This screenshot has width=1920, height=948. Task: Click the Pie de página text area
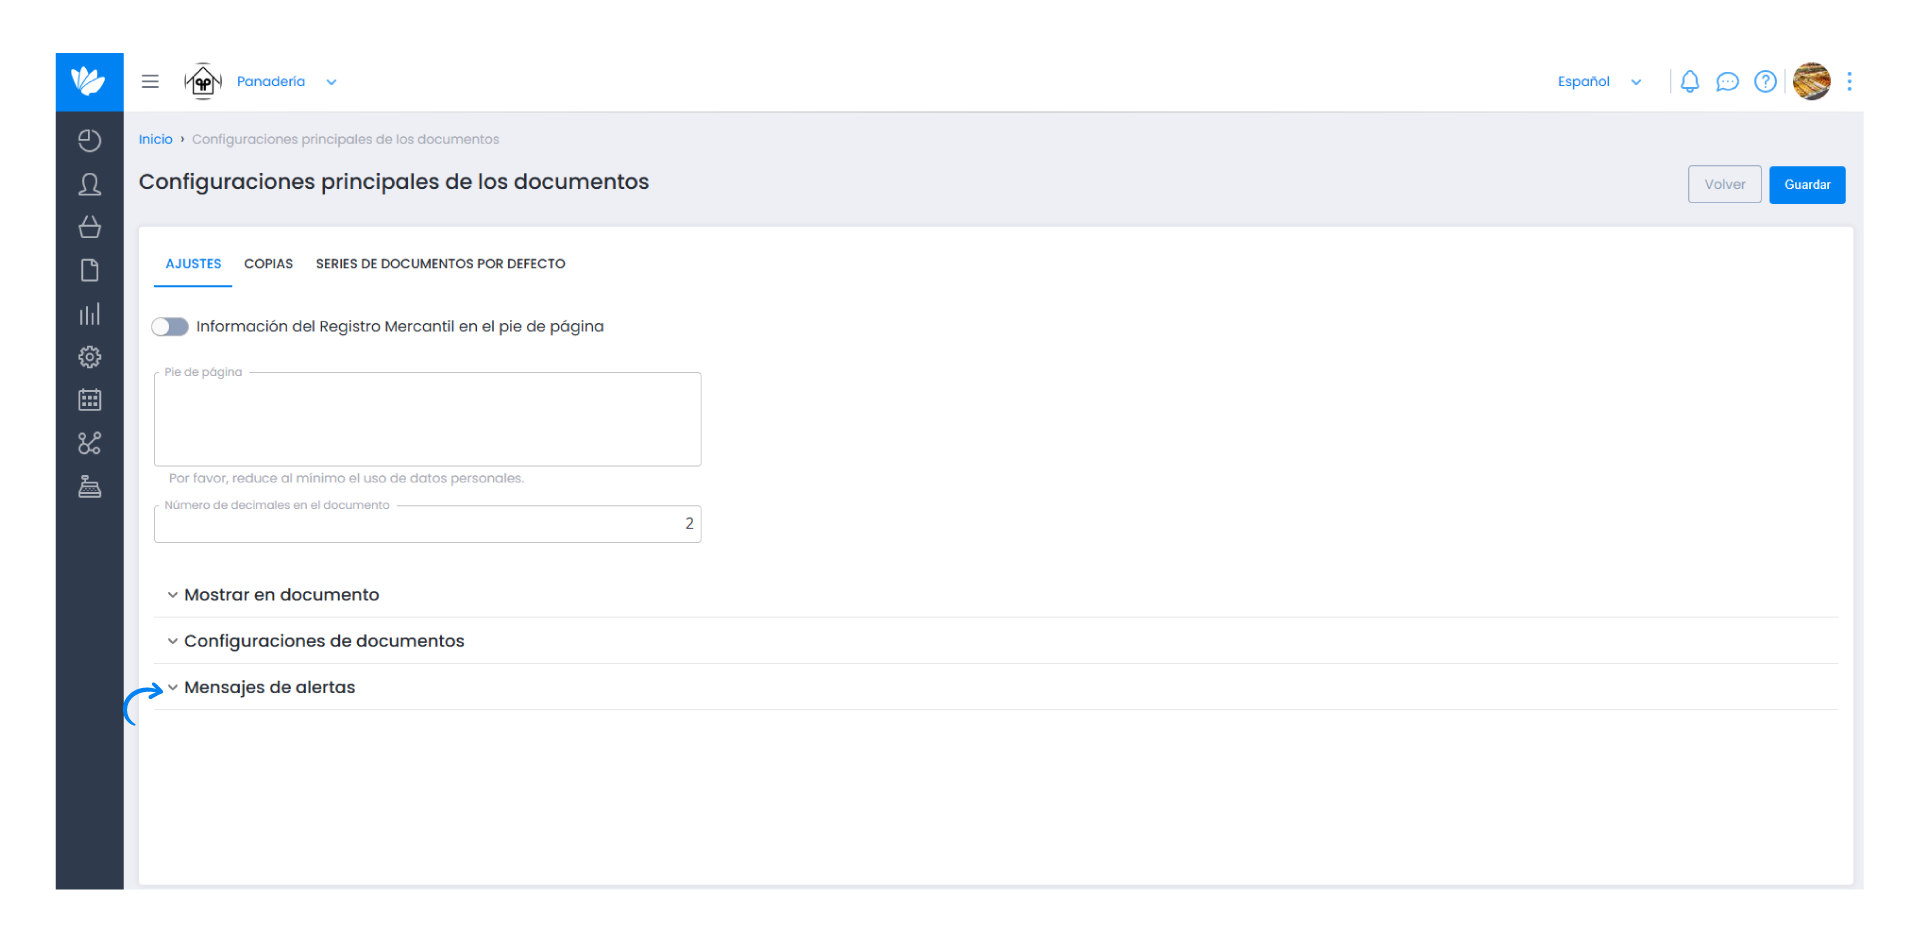tap(427, 419)
